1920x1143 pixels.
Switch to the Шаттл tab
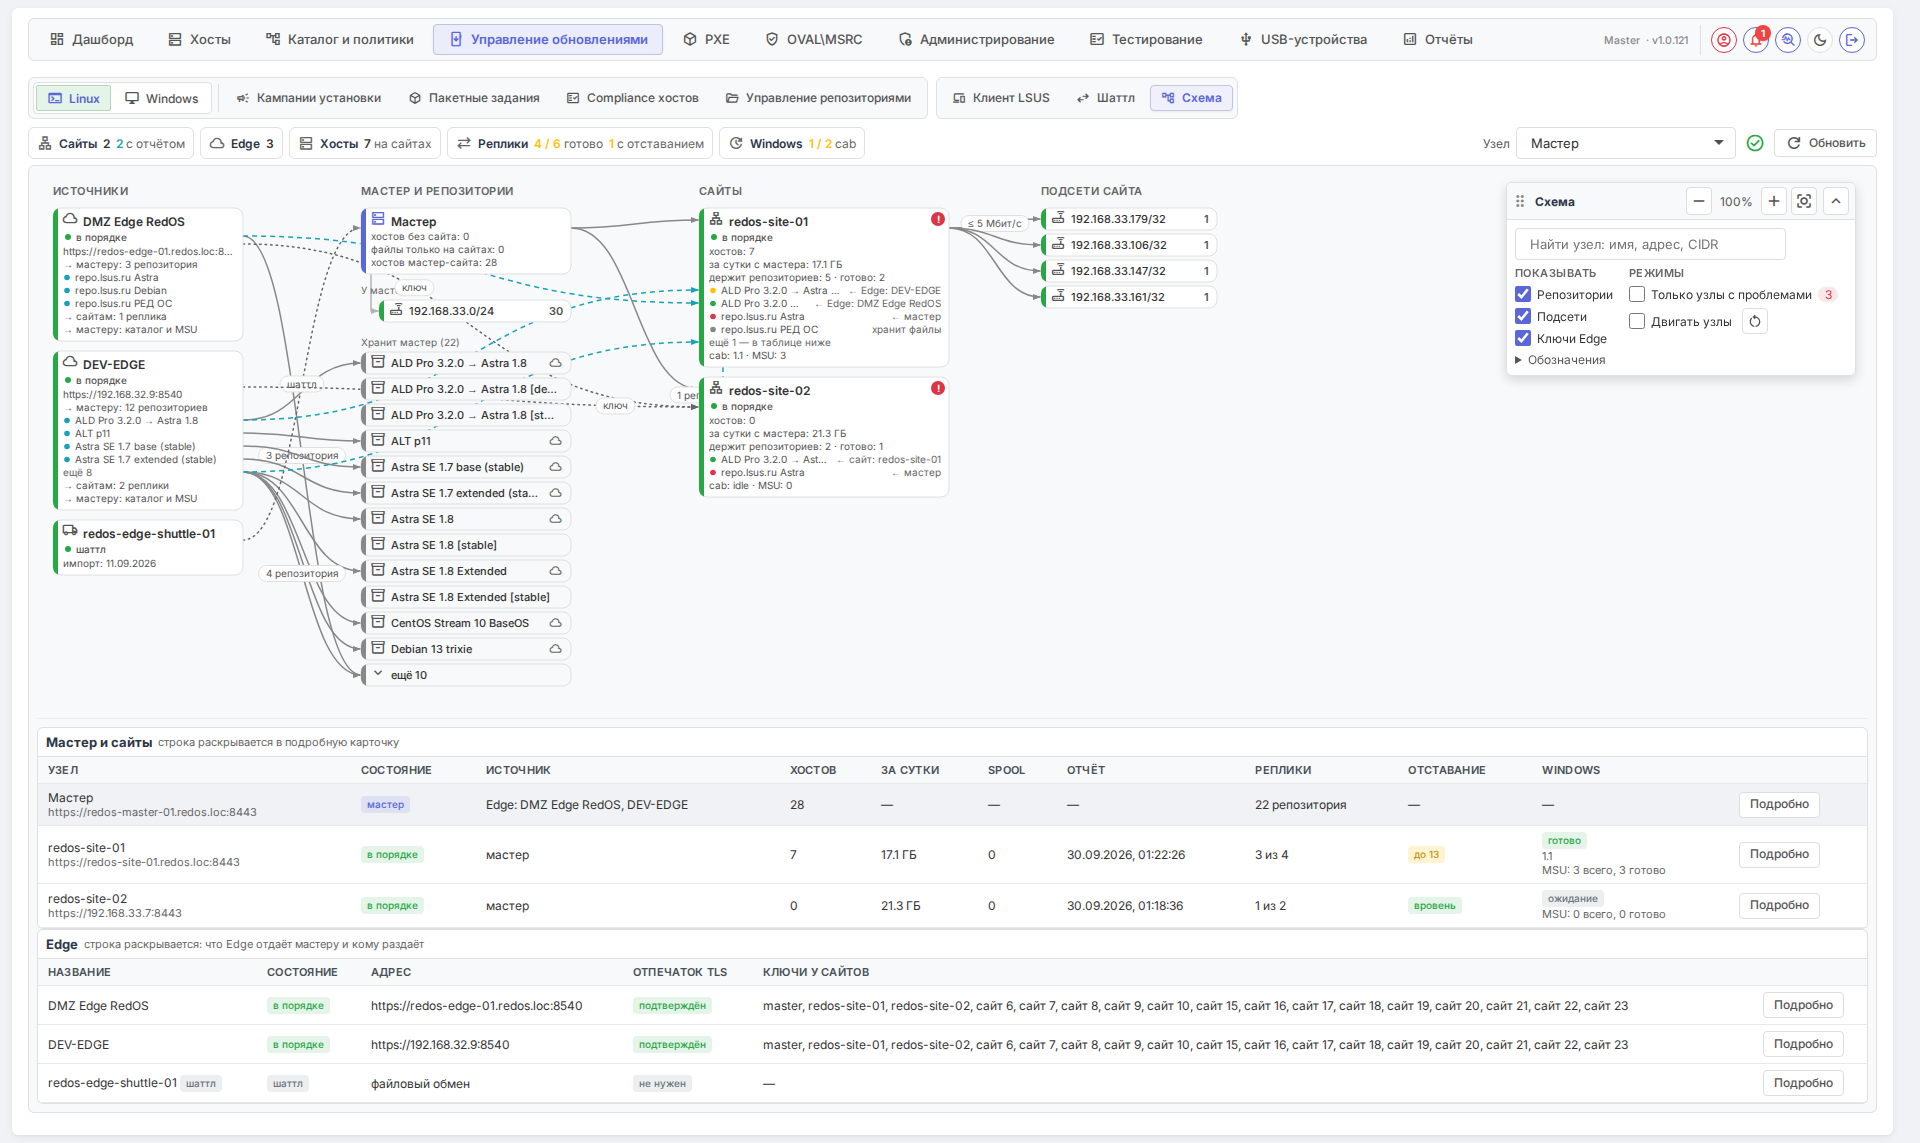(1106, 98)
